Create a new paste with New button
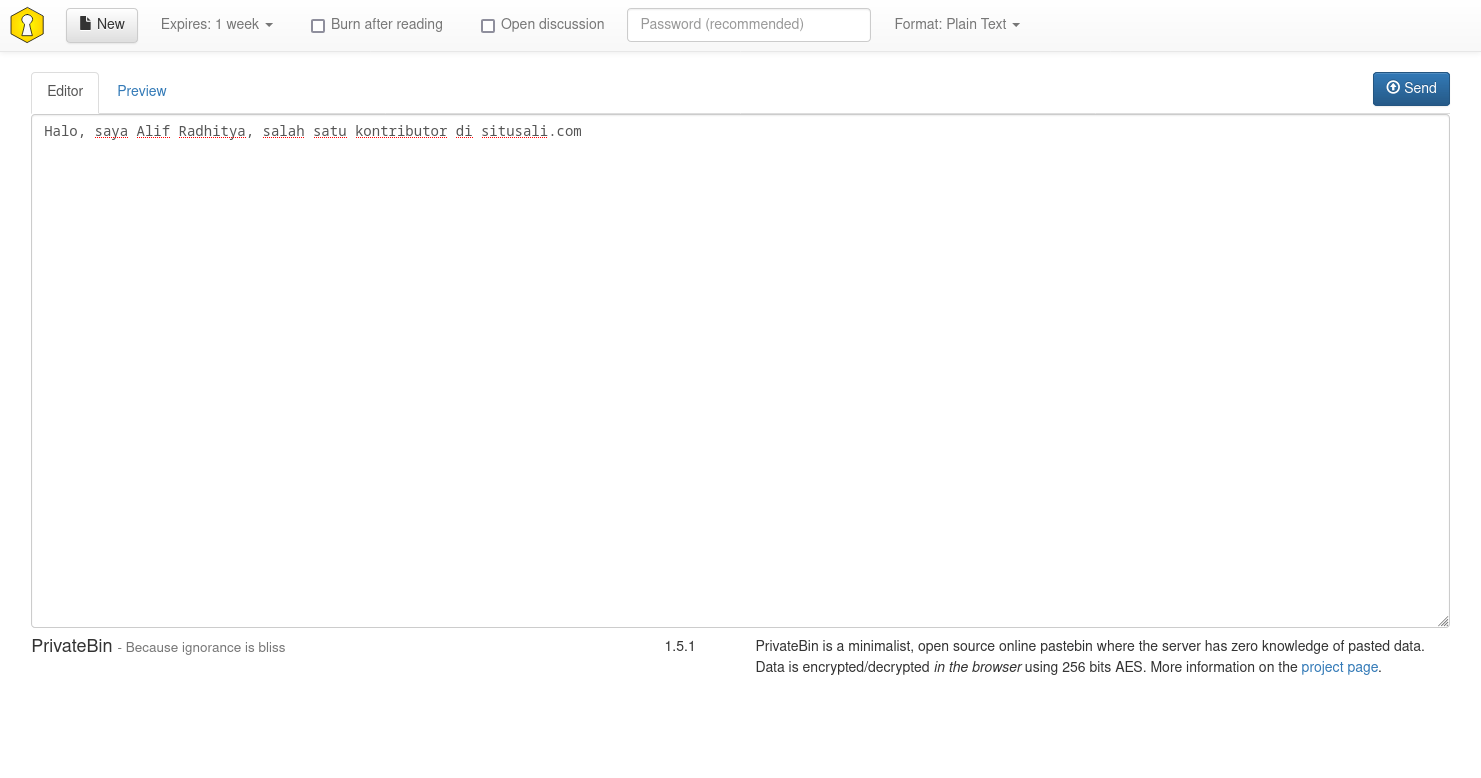This screenshot has width=1481, height=778. click(x=102, y=25)
